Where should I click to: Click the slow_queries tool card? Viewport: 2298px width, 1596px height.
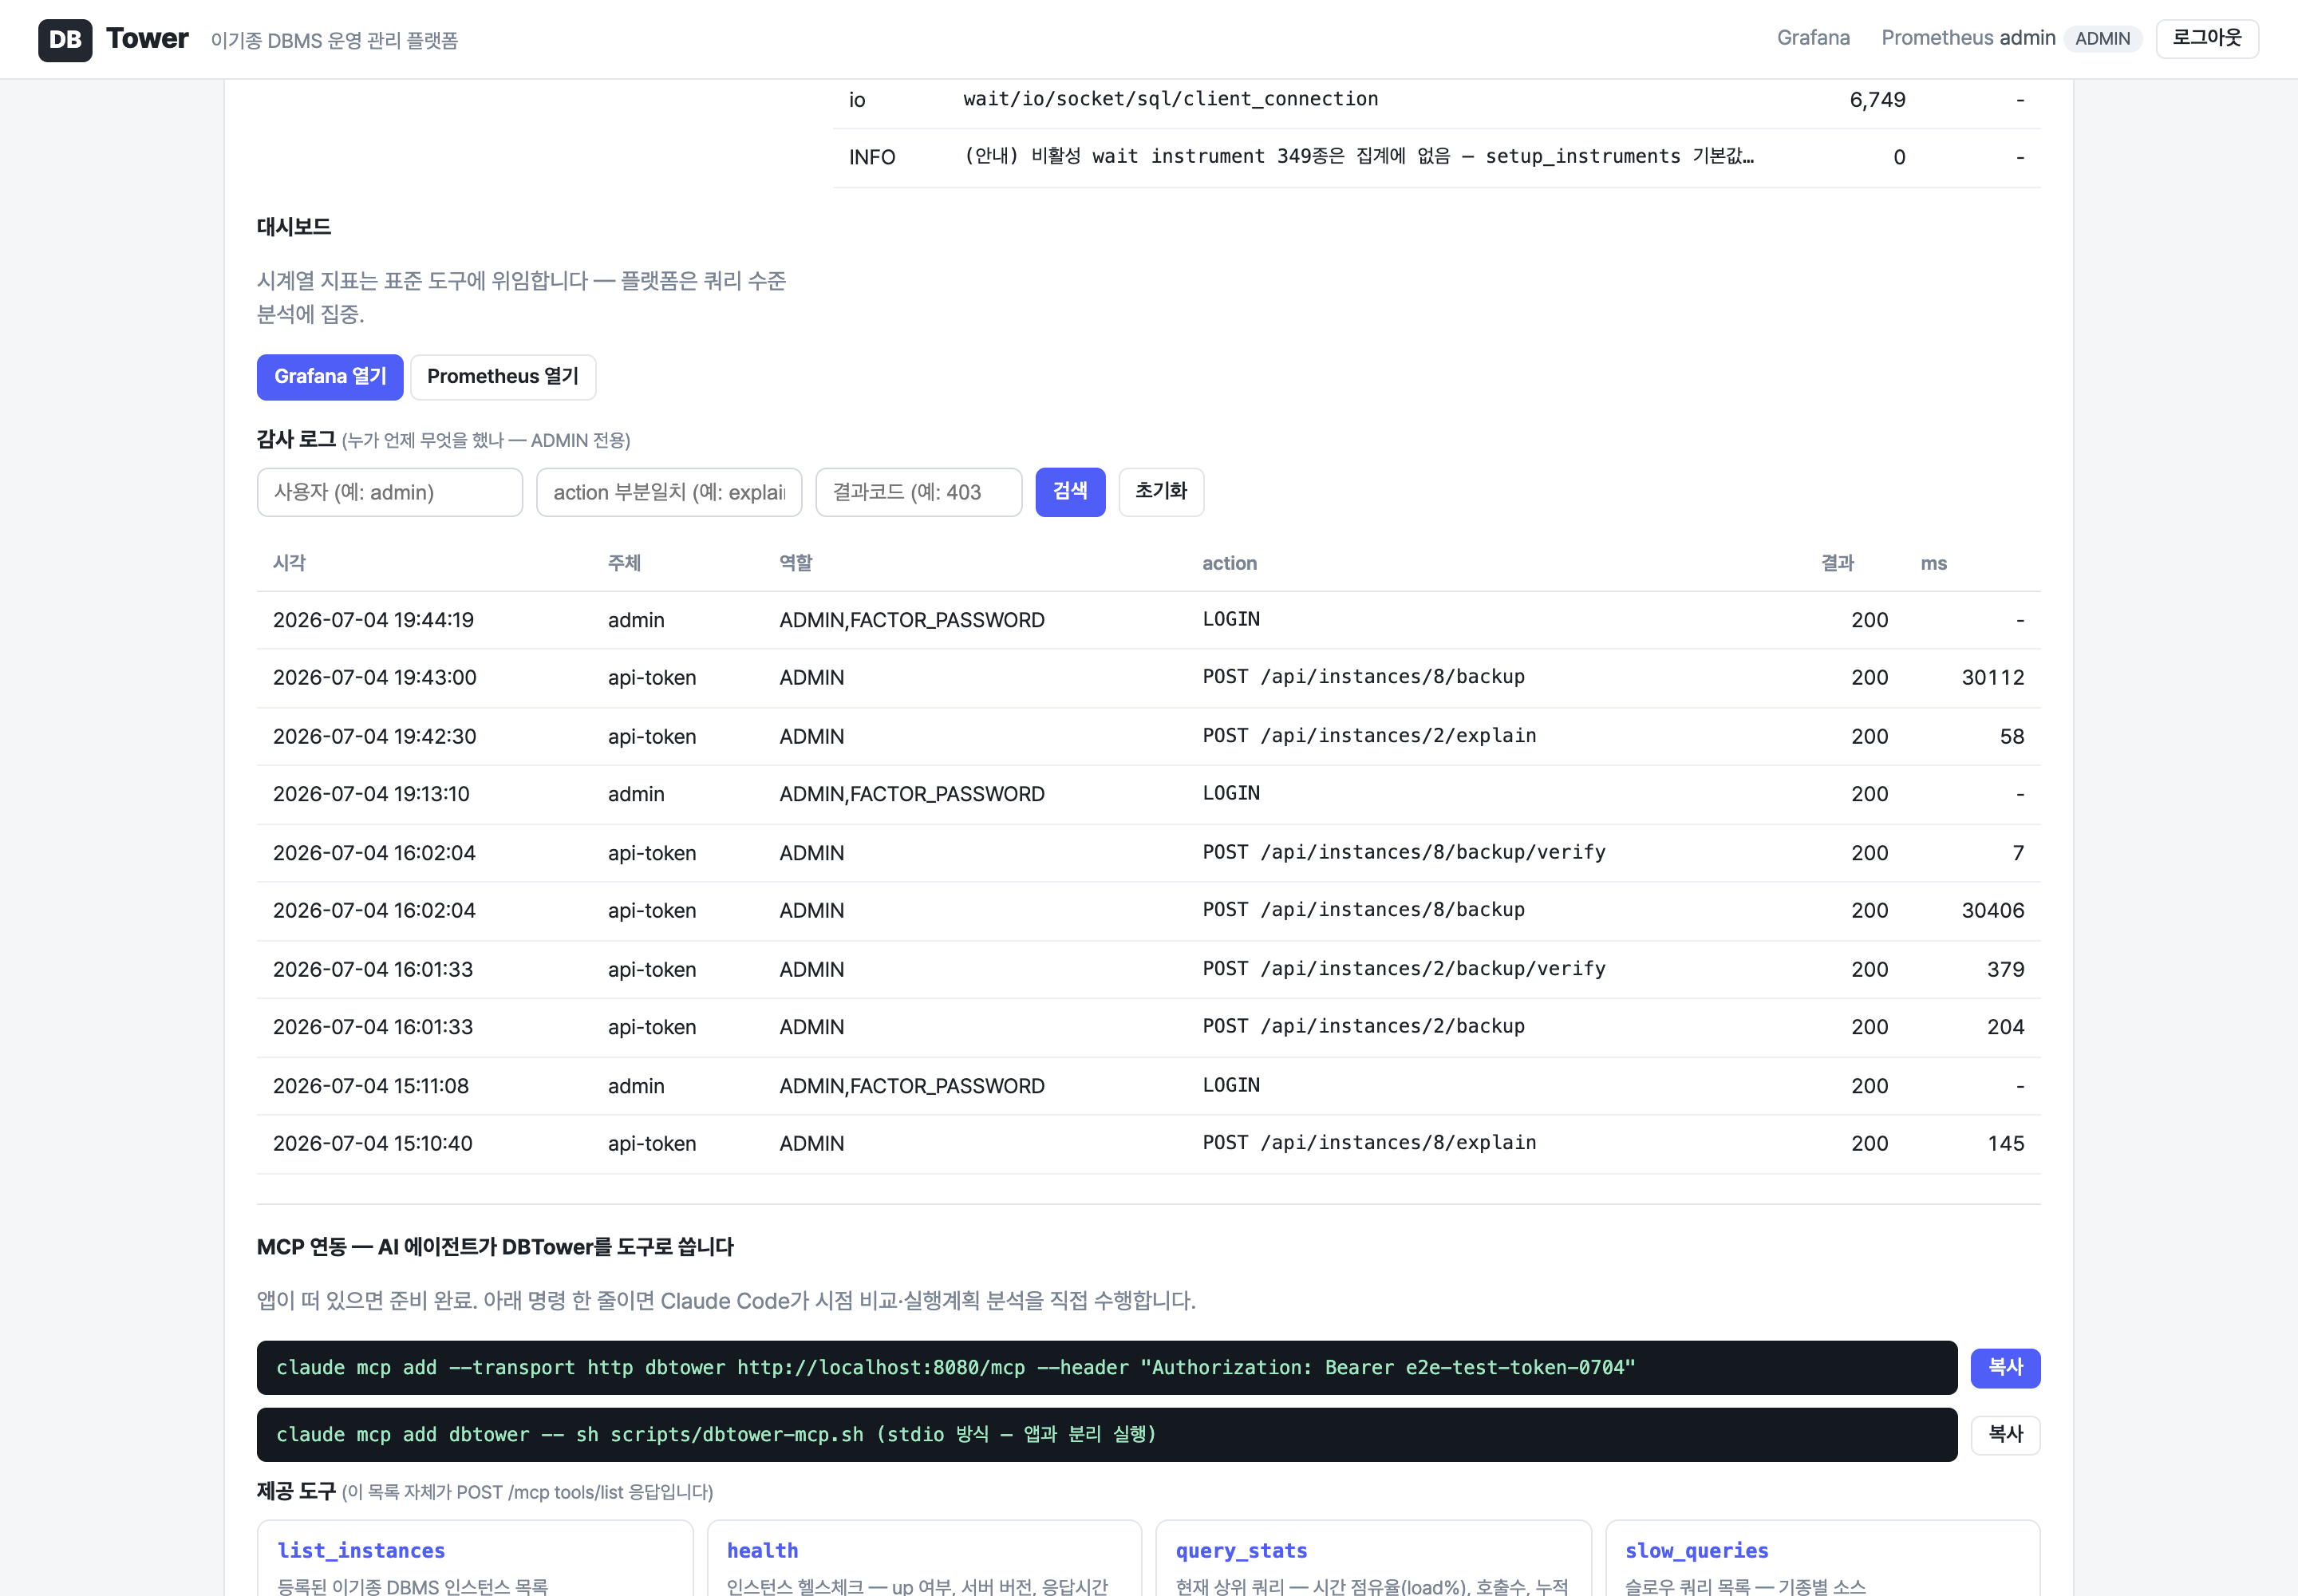click(1822, 1558)
